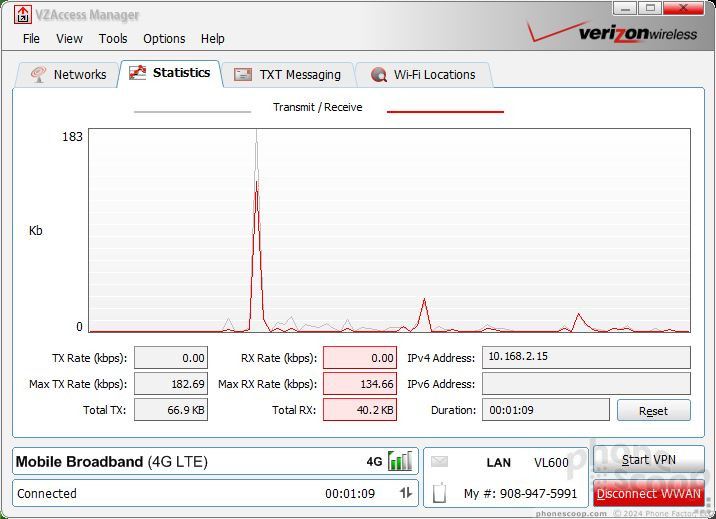Click the Mobile Broadband (4G LTE) label

coord(111,461)
